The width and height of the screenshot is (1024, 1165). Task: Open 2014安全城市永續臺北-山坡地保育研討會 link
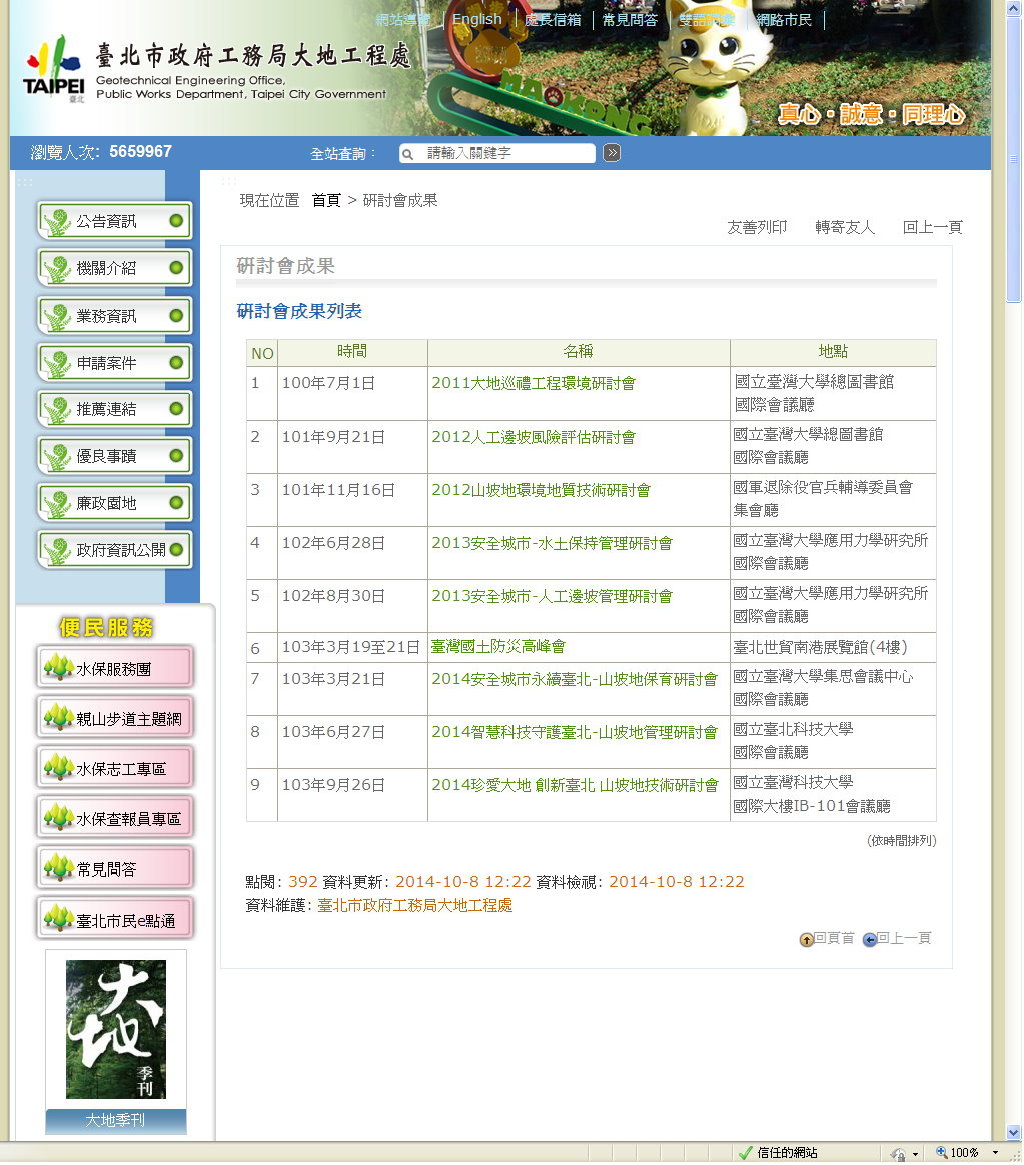574,679
